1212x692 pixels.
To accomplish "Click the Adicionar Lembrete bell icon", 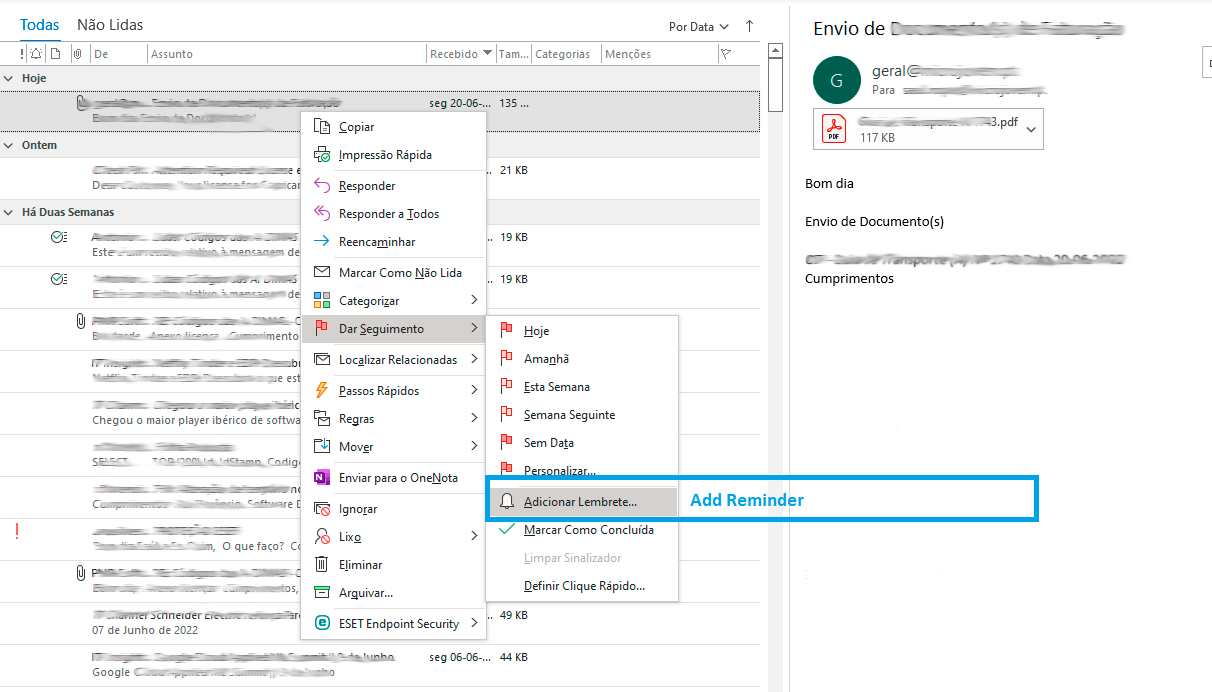I will [508, 502].
